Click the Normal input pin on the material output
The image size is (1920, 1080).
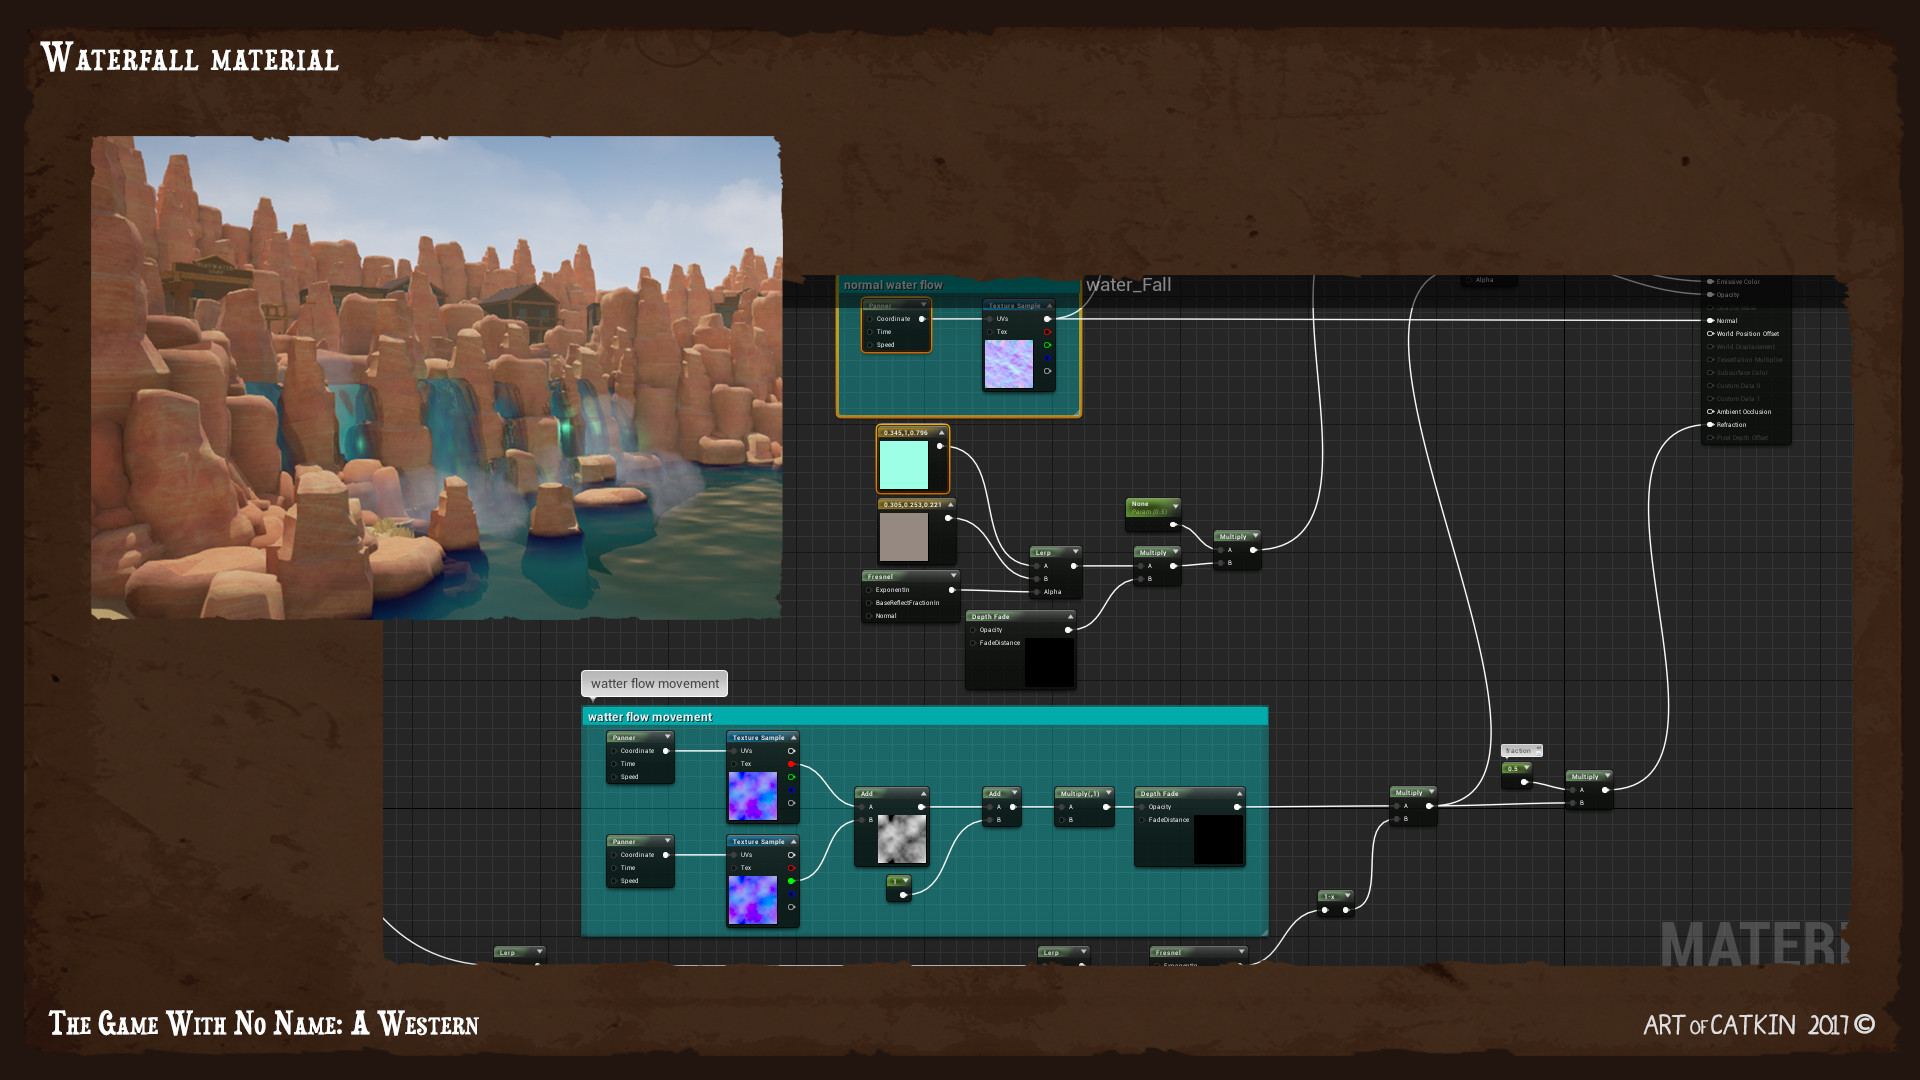pyautogui.click(x=1711, y=321)
